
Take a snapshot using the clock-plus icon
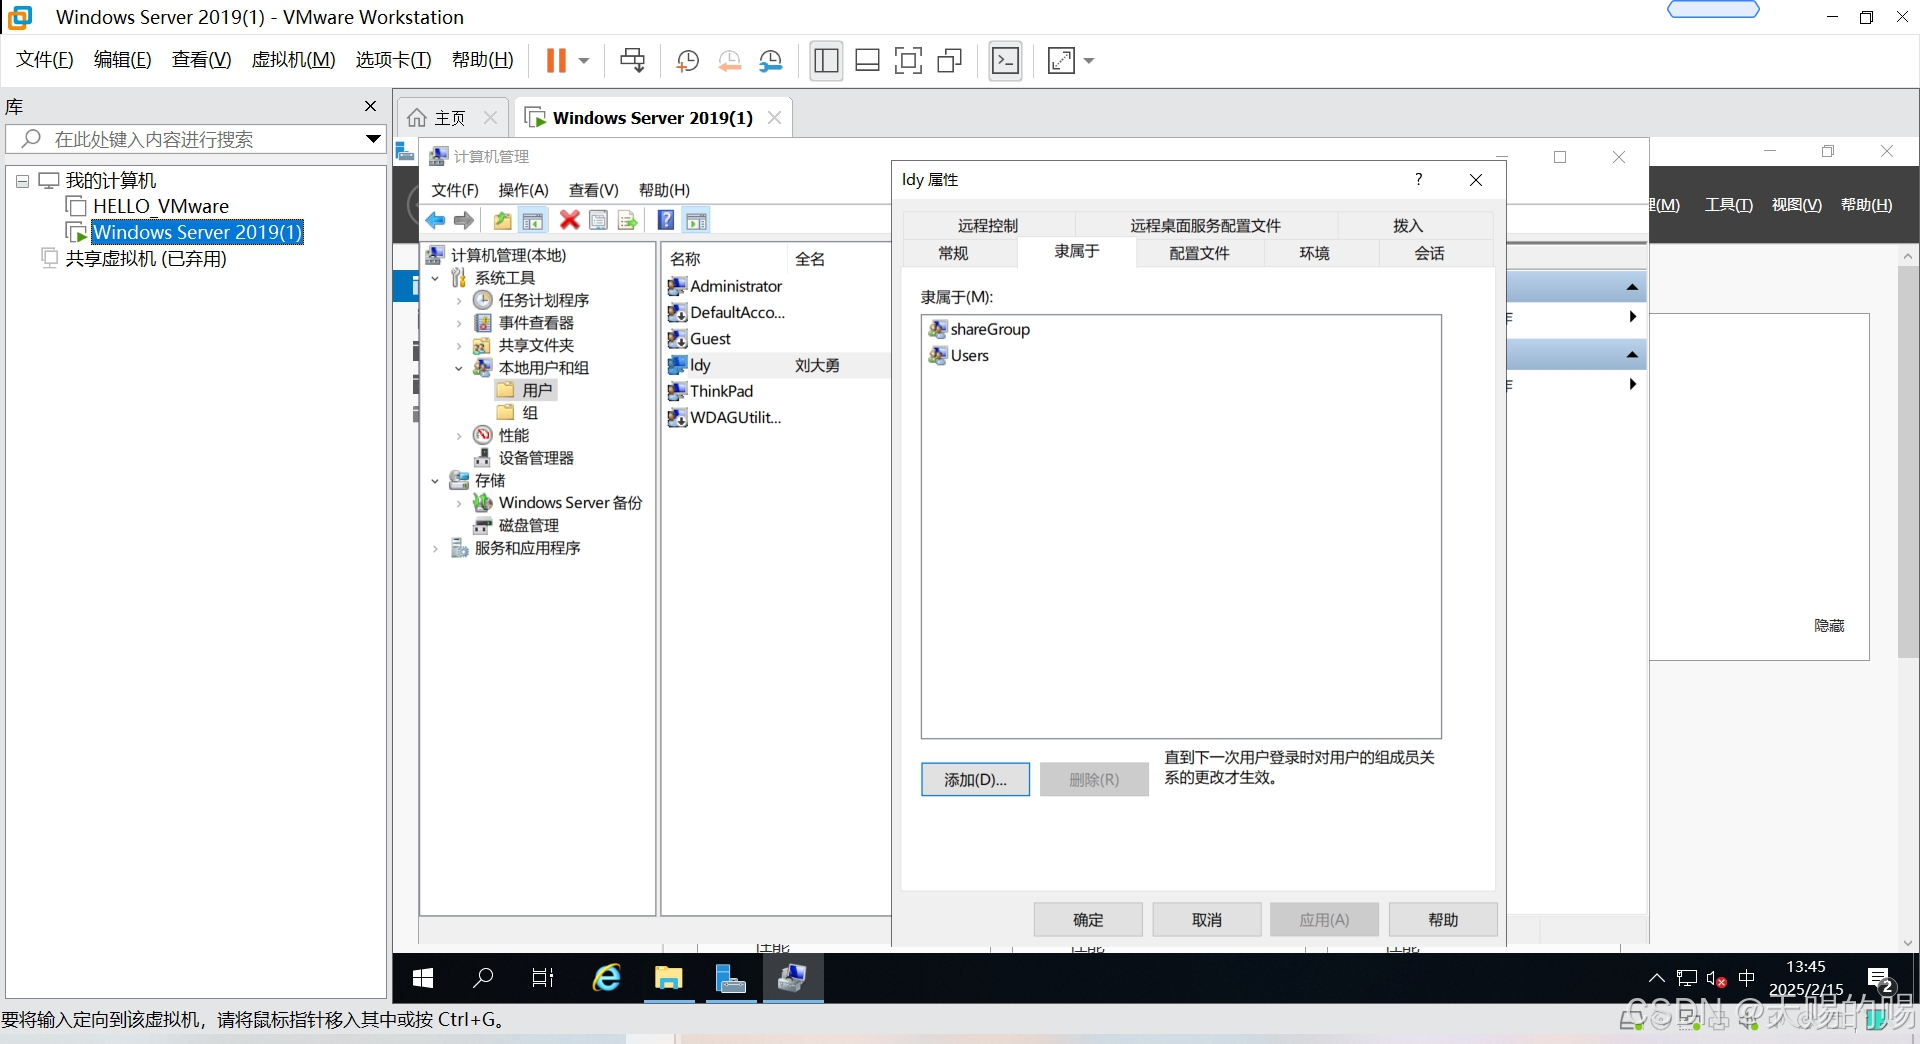(687, 61)
